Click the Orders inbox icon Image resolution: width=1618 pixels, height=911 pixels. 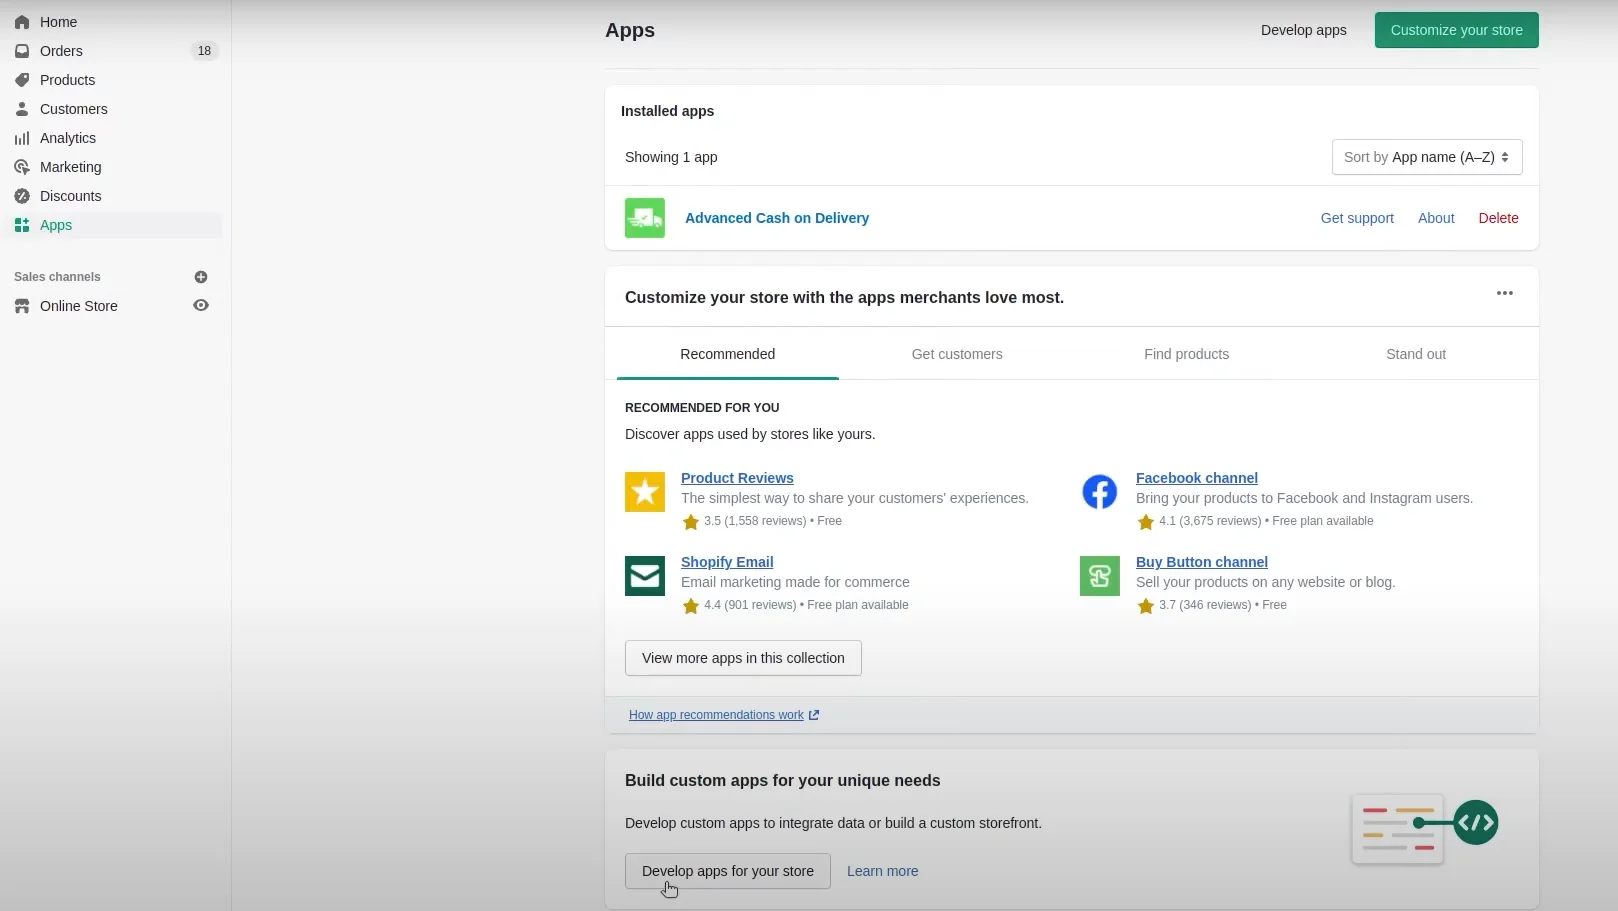pos(22,51)
